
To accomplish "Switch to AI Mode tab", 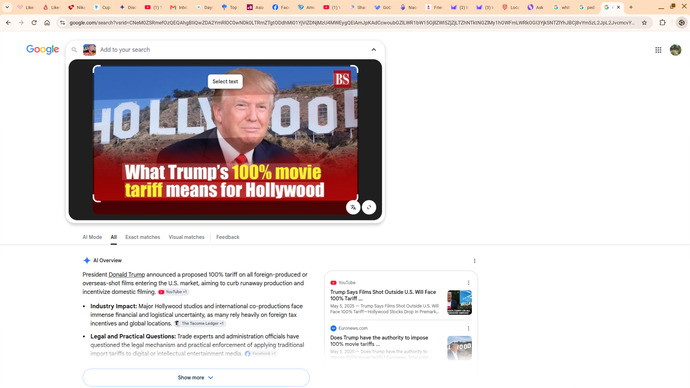I will 92,237.
